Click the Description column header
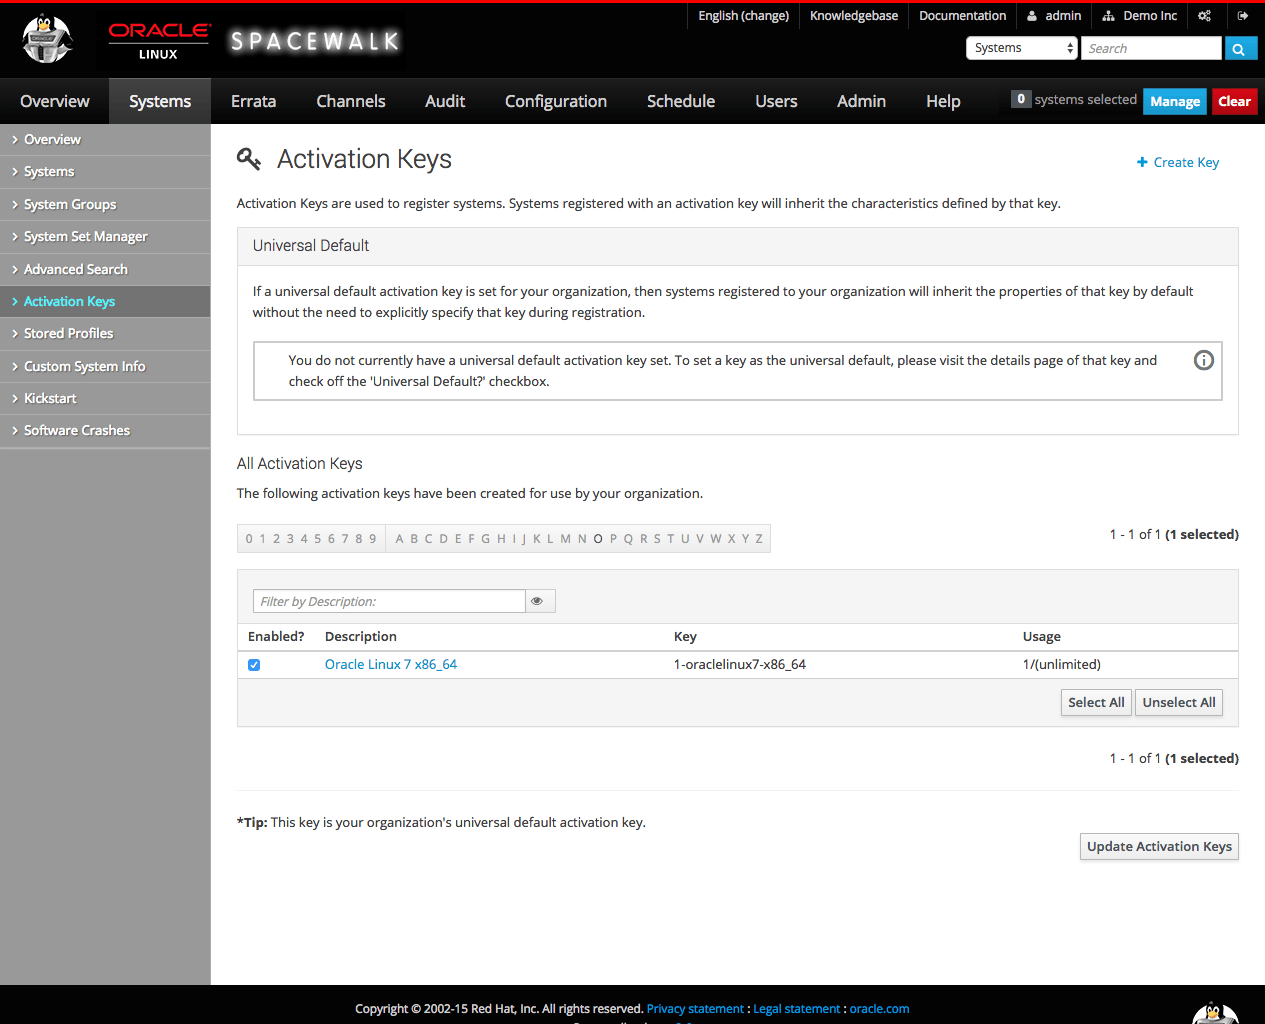The width and height of the screenshot is (1265, 1024). 361,636
